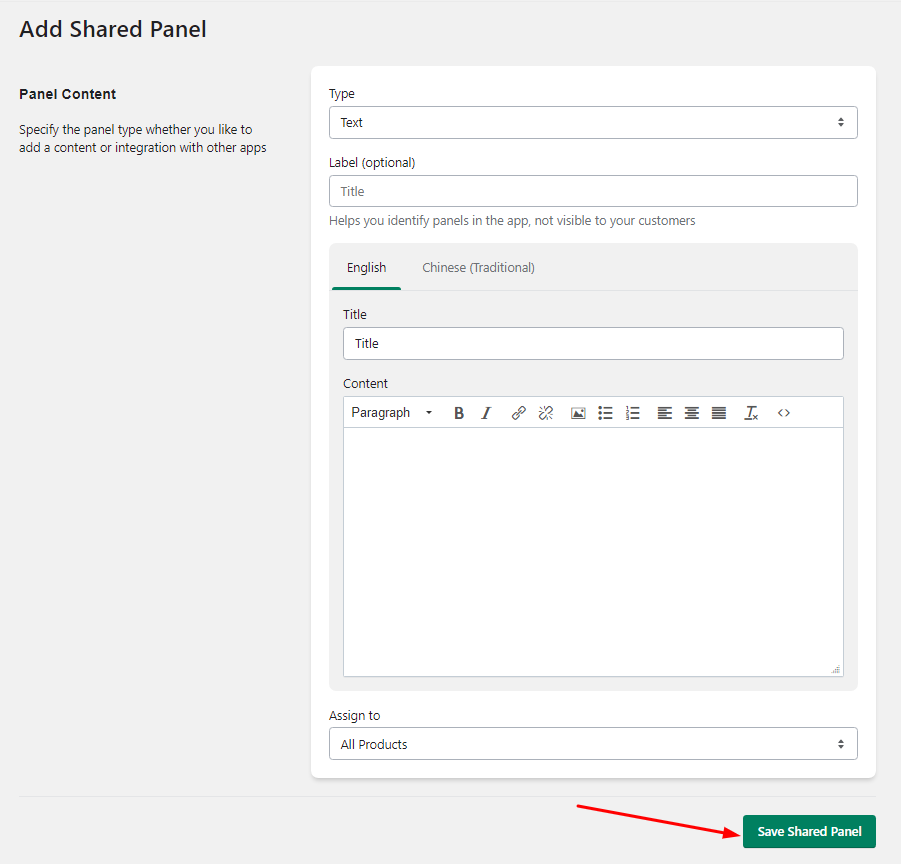
Task: Create a bulleted list
Action: (605, 413)
